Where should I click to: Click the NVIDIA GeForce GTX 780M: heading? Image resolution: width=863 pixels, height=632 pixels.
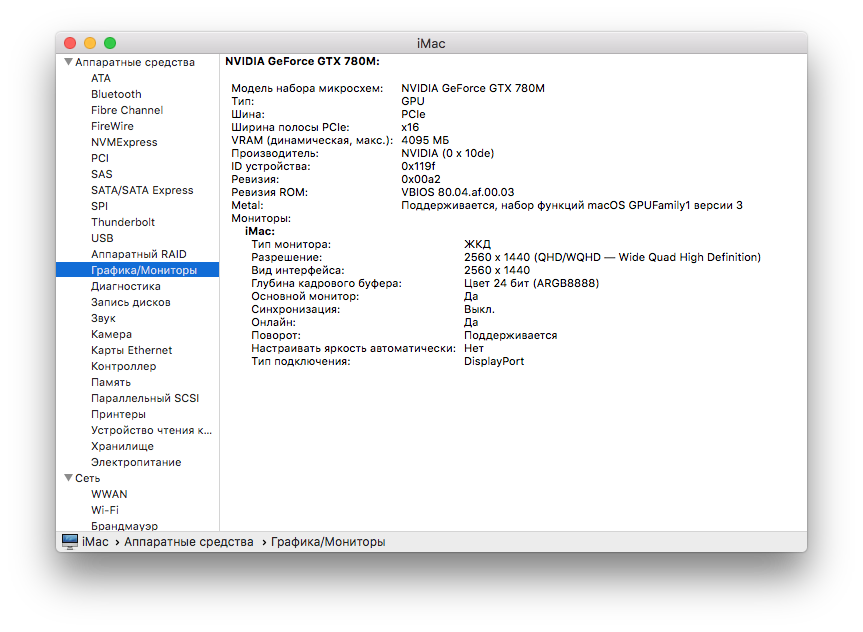(x=302, y=61)
